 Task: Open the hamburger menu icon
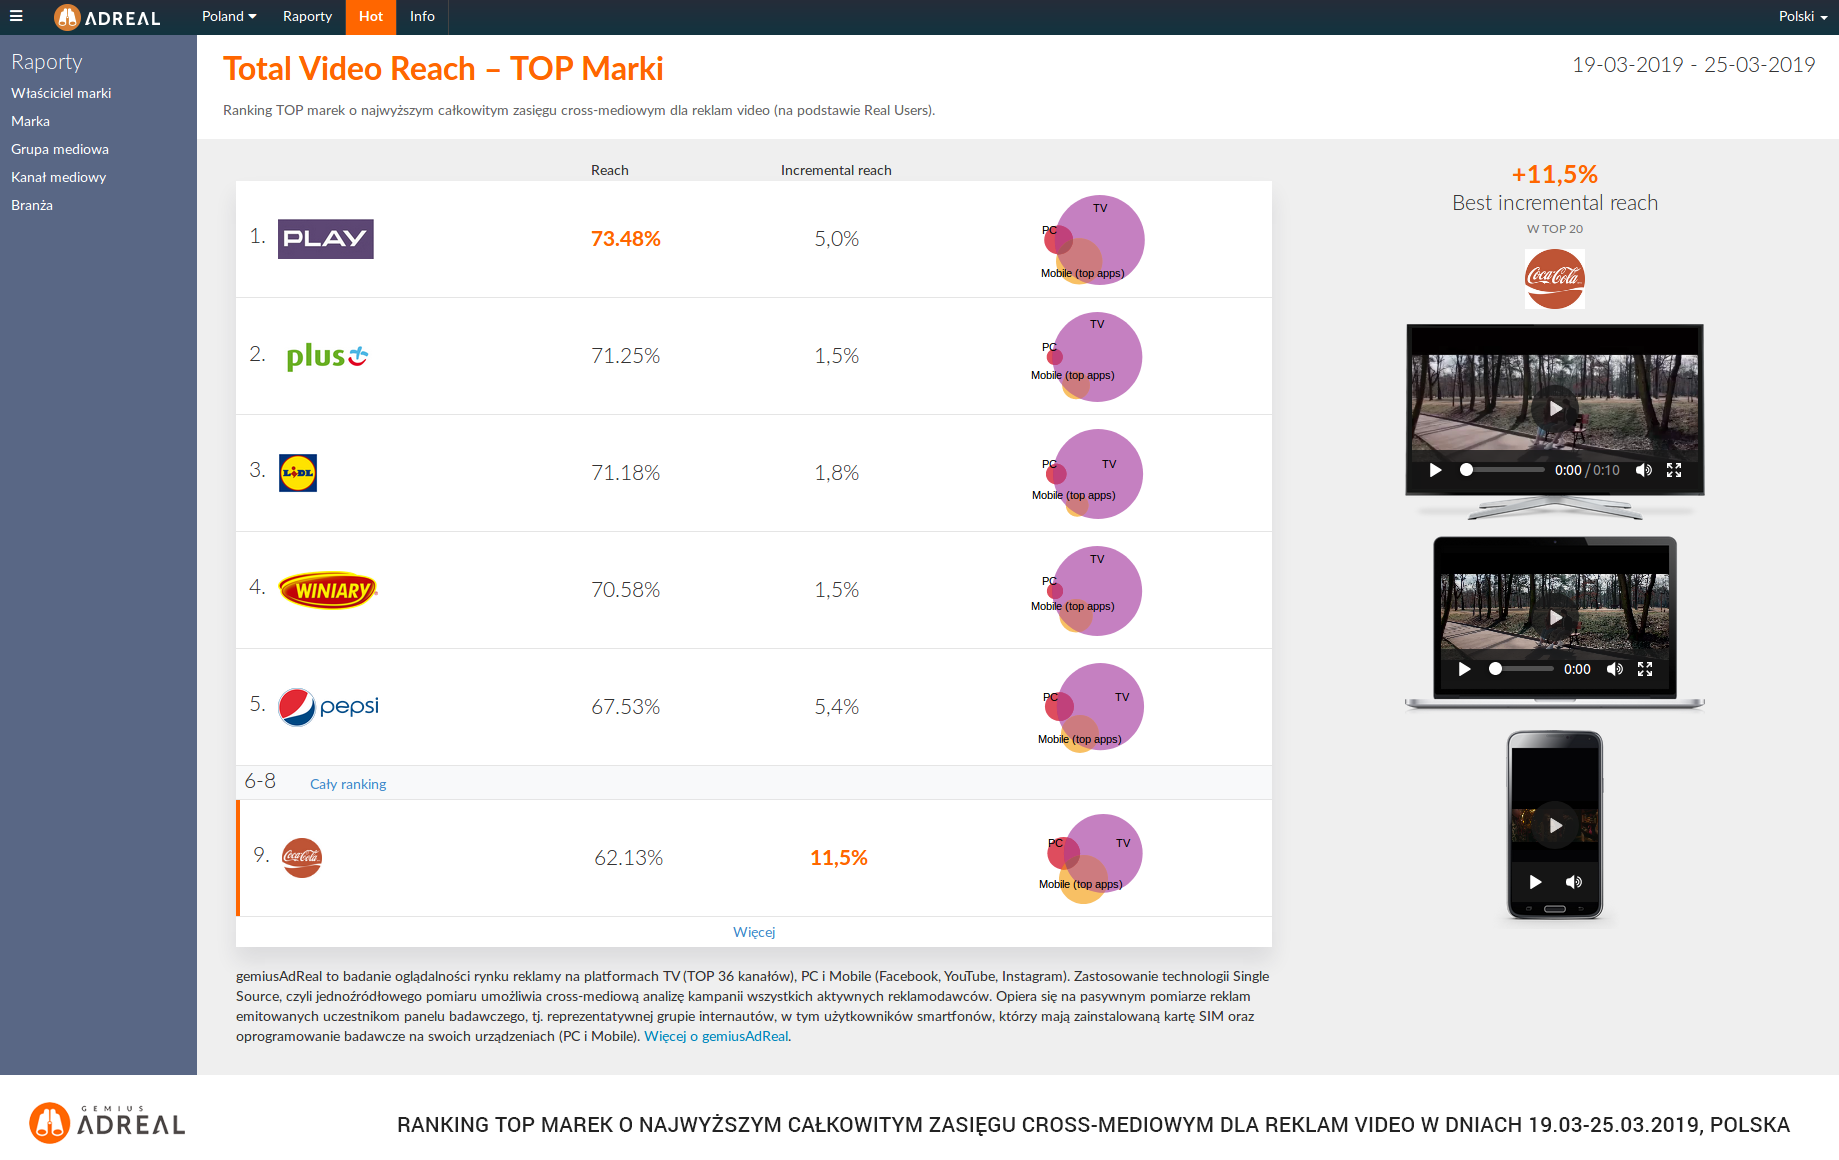click(x=16, y=16)
